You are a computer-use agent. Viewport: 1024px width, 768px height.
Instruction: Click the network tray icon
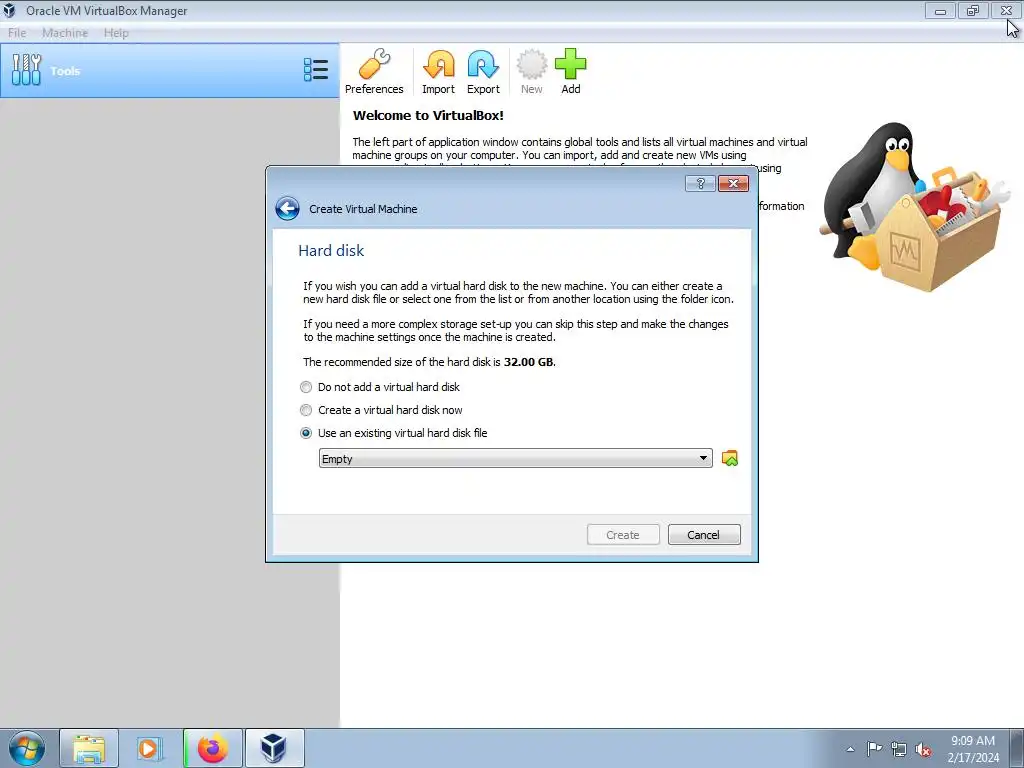pos(899,749)
